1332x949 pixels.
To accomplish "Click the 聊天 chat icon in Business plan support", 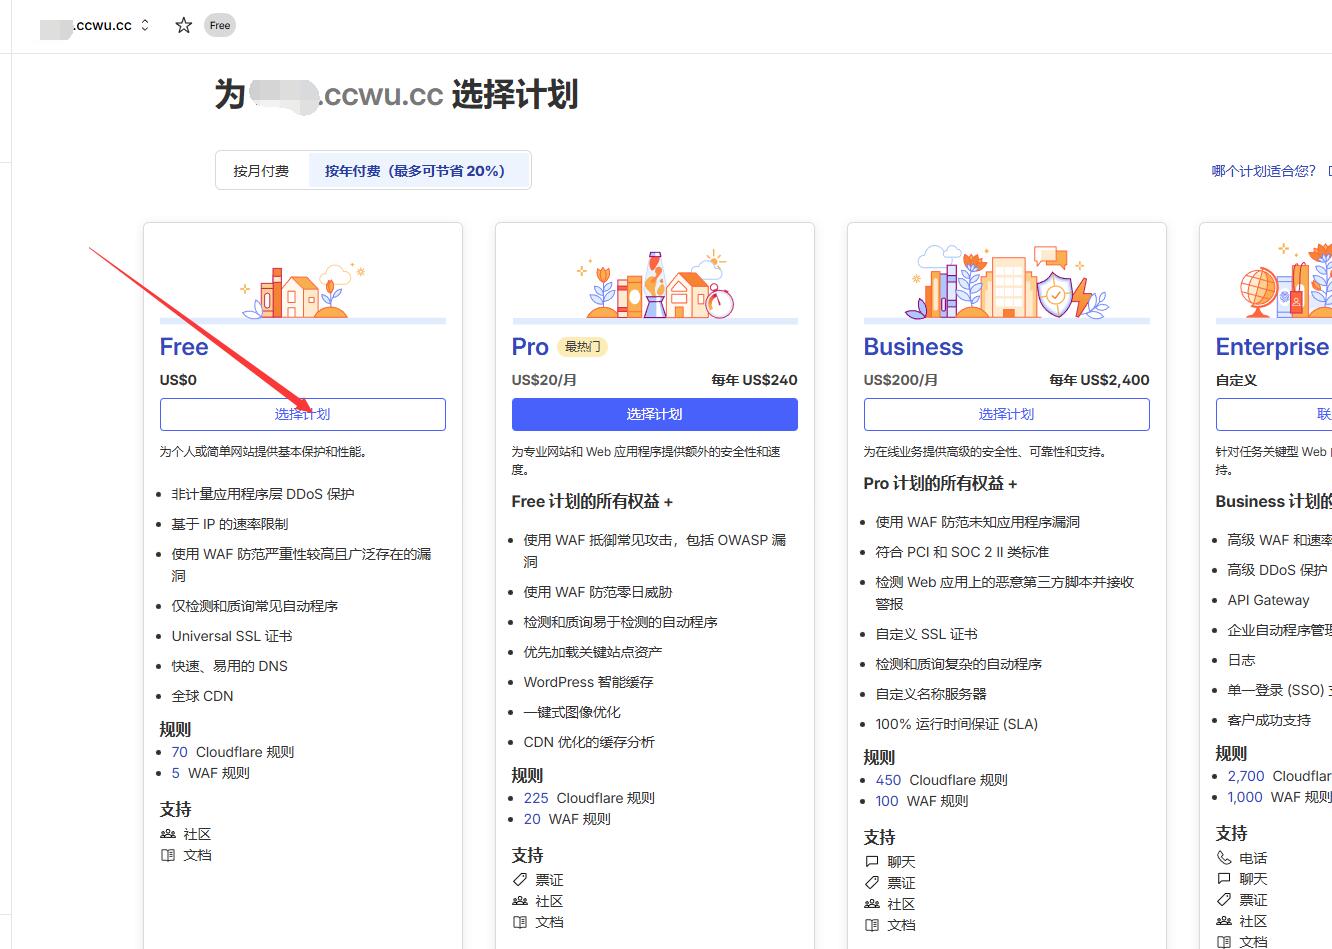I will (x=872, y=862).
